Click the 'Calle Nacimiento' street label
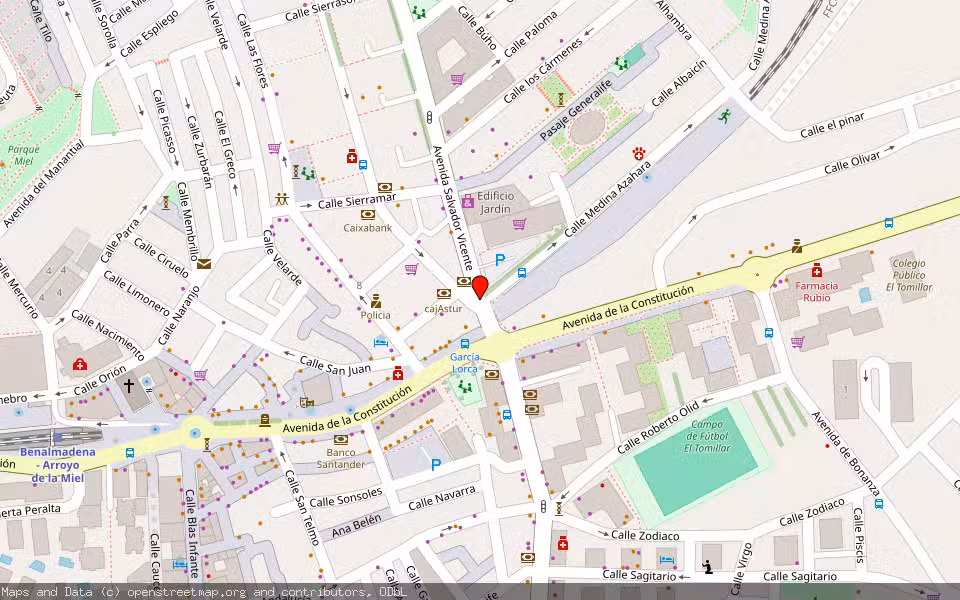Screen dimensions: 960x600 tap(108, 335)
